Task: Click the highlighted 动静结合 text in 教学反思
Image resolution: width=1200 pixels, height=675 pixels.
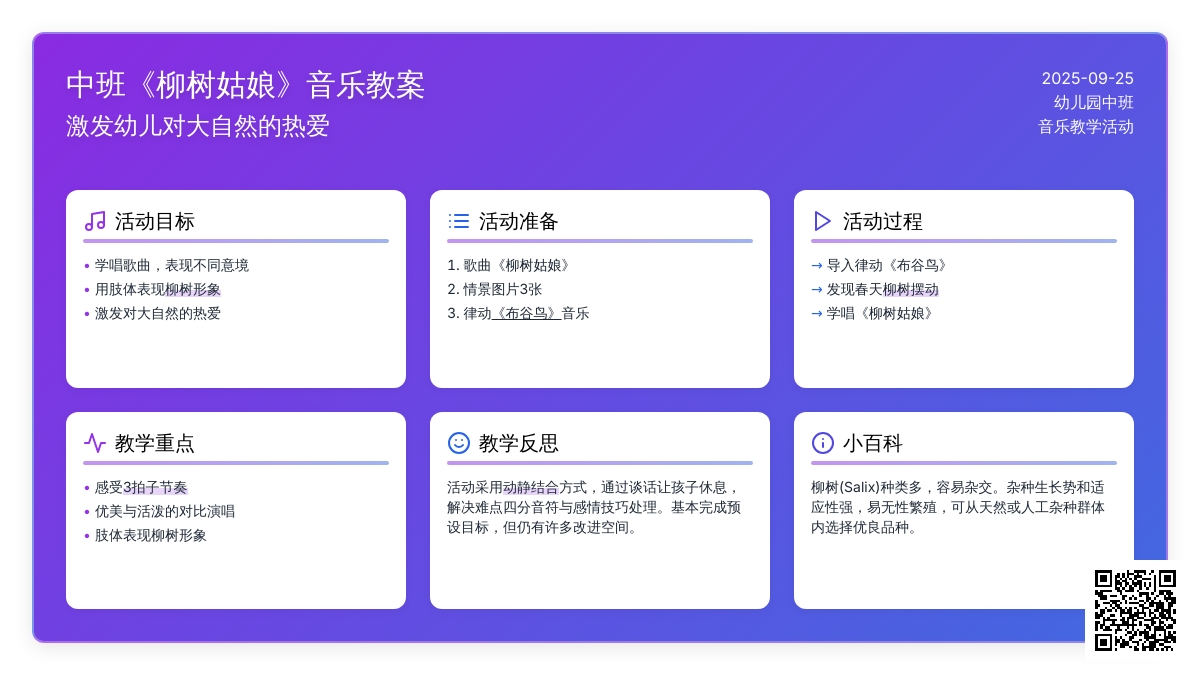Action: coord(531,487)
